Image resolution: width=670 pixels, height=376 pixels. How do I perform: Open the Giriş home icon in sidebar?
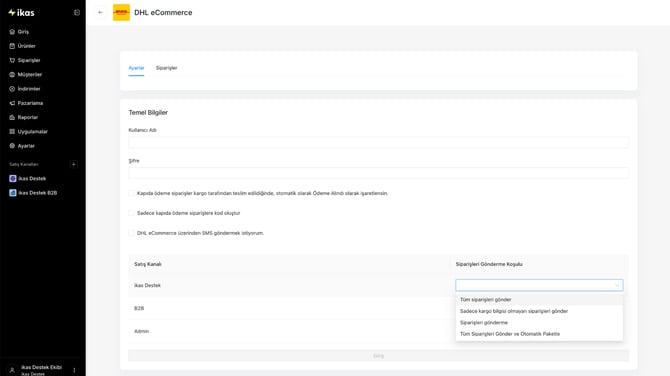(12, 32)
